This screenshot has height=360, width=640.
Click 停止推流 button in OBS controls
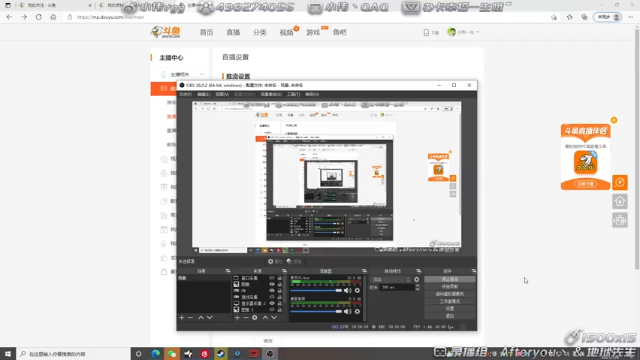[449, 279]
